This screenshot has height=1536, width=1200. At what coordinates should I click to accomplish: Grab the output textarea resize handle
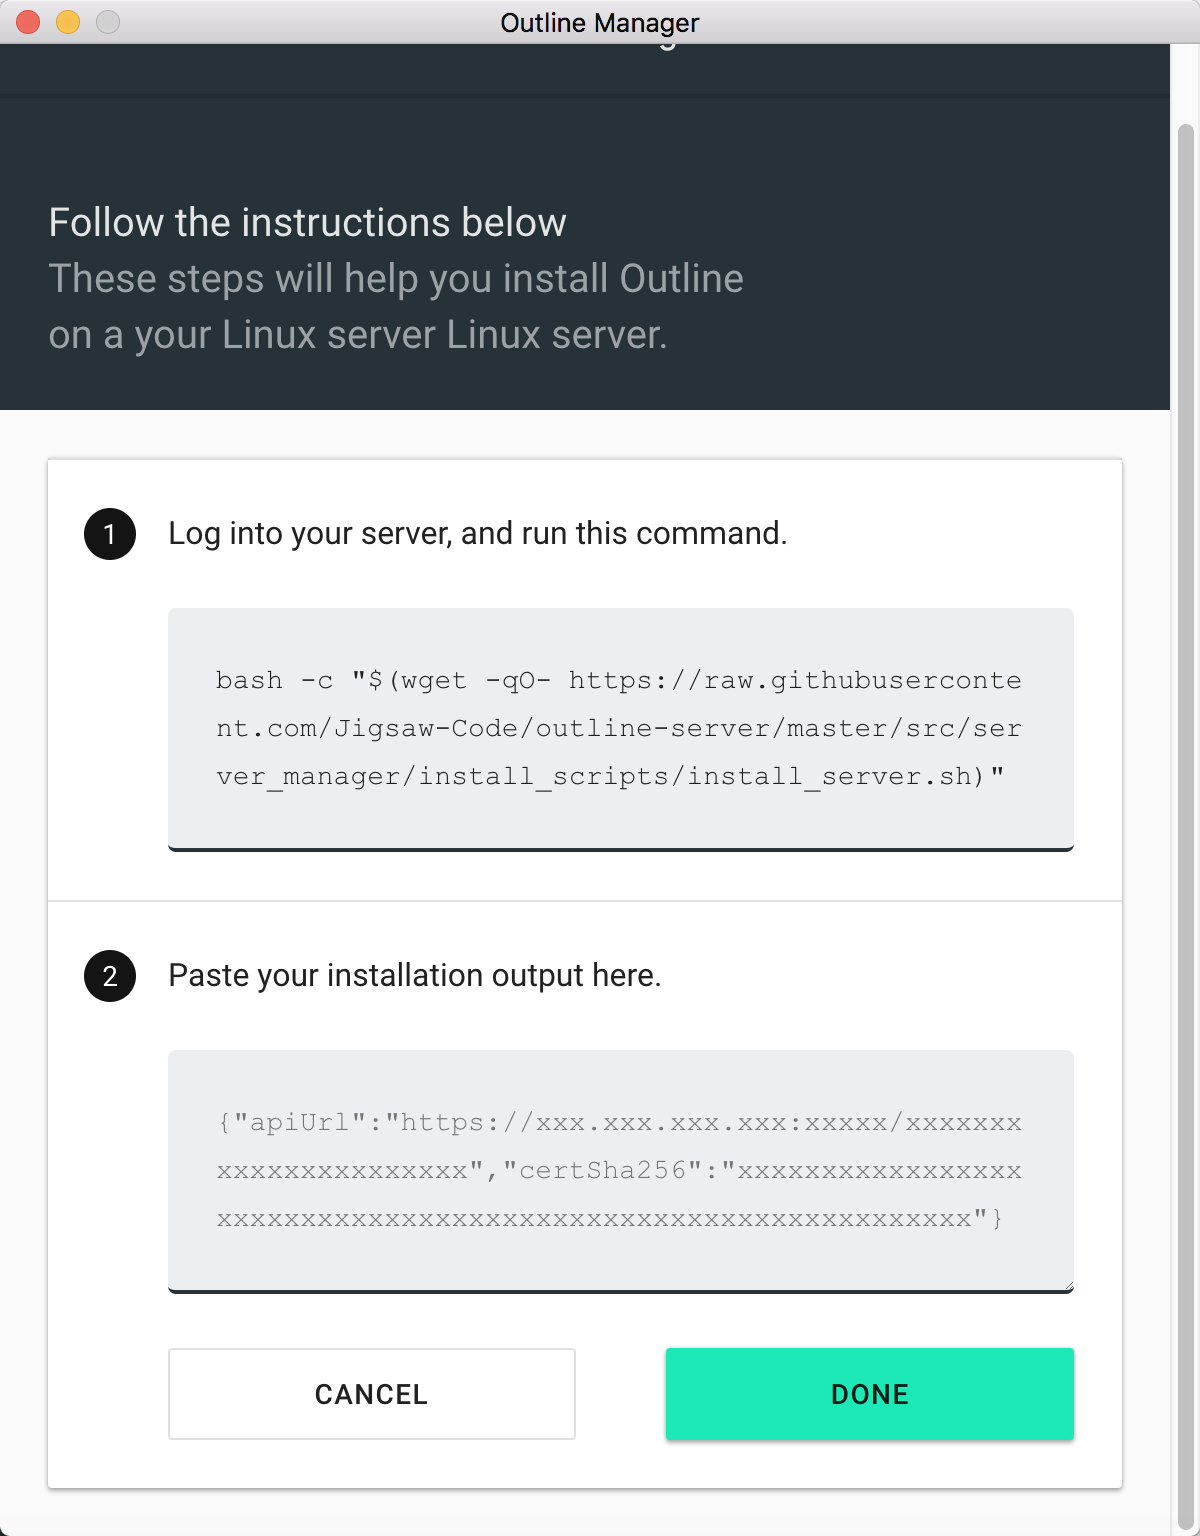(x=1067, y=1285)
